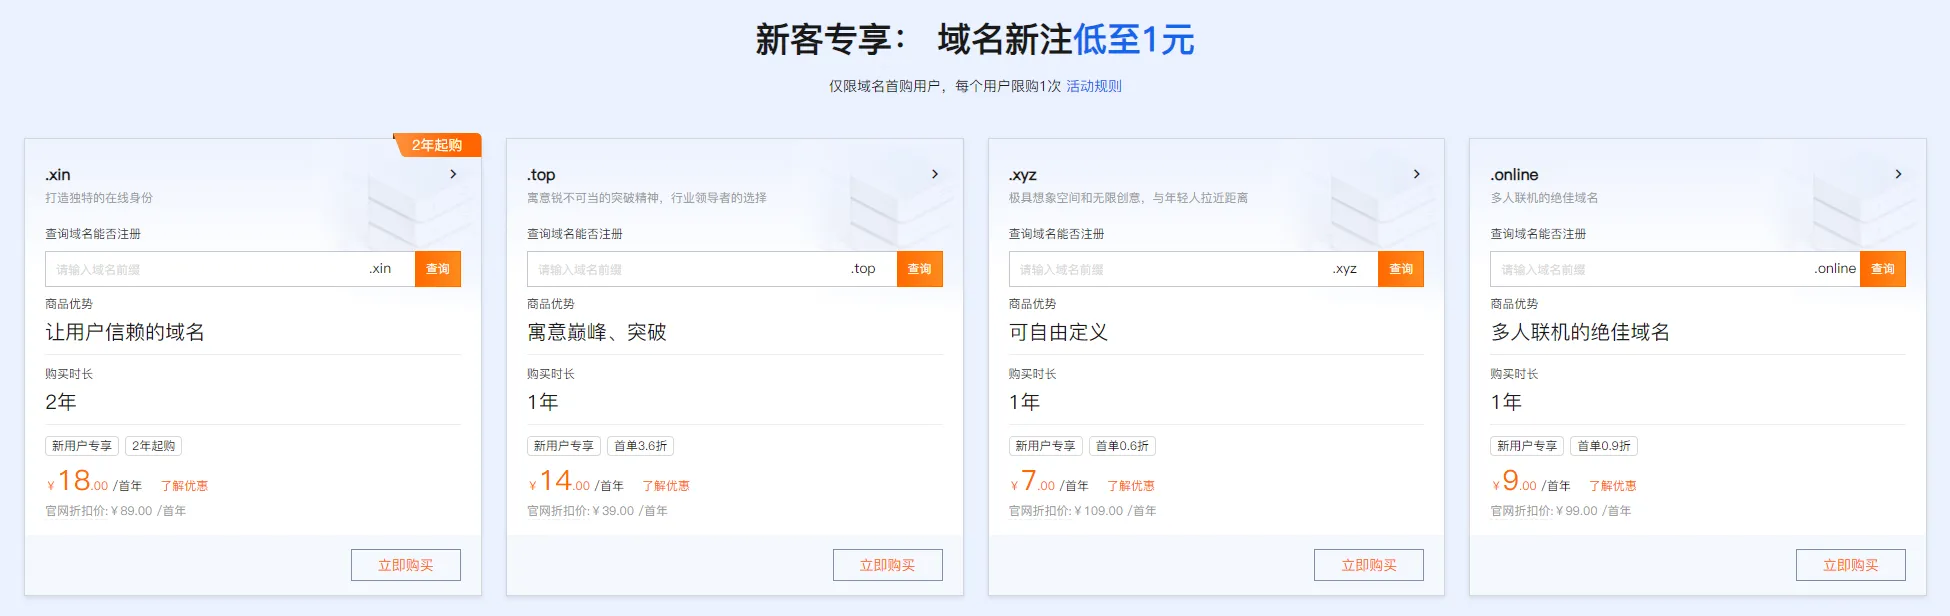
Task: Click the ¥7.00 /首年 price
Action: [x=1049, y=481]
